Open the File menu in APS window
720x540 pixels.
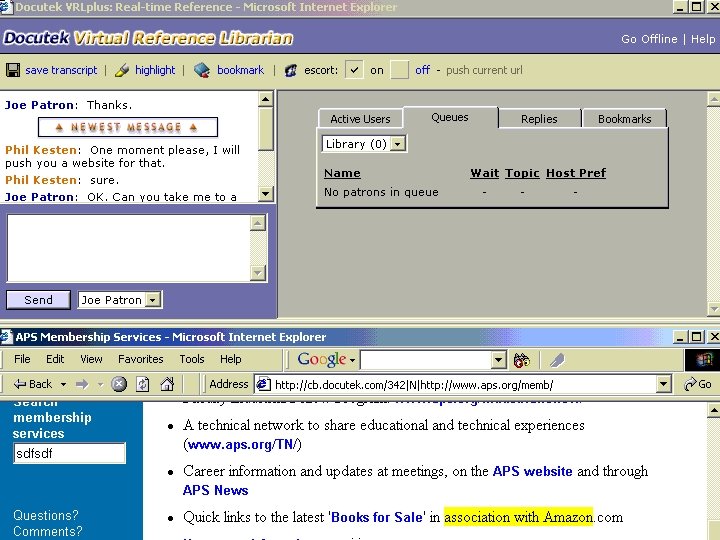pyautogui.click(x=22, y=359)
